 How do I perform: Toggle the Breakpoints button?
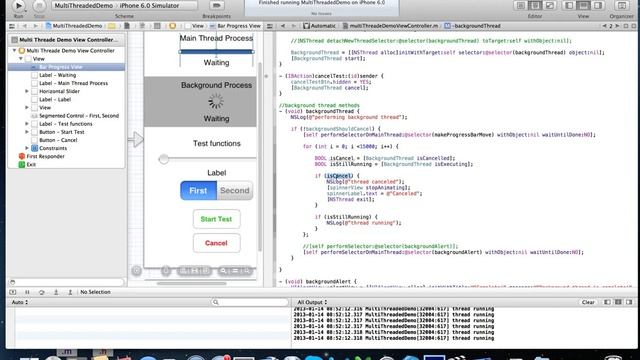pyautogui.click(x=216, y=6)
